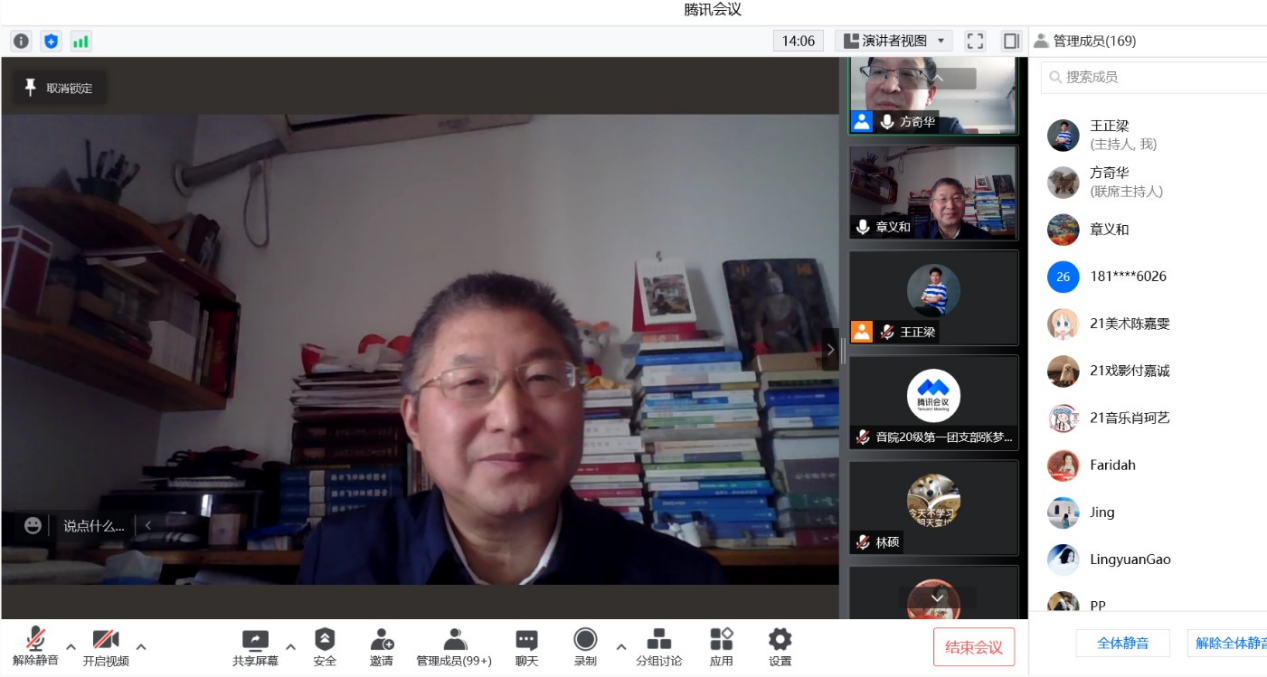
Task: Expand the arrow next to share screen
Action: (291, 646)
